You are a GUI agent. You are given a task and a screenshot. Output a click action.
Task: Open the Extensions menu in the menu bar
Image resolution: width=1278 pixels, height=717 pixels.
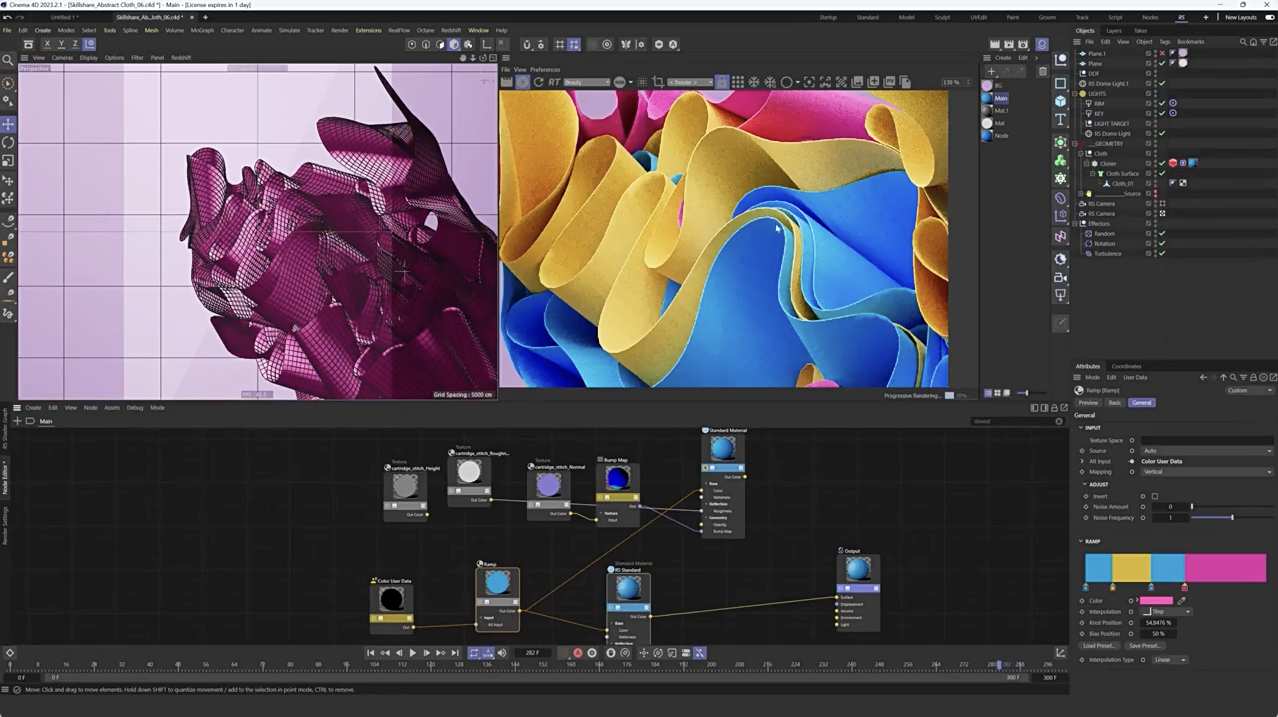[x=368, y=30]
